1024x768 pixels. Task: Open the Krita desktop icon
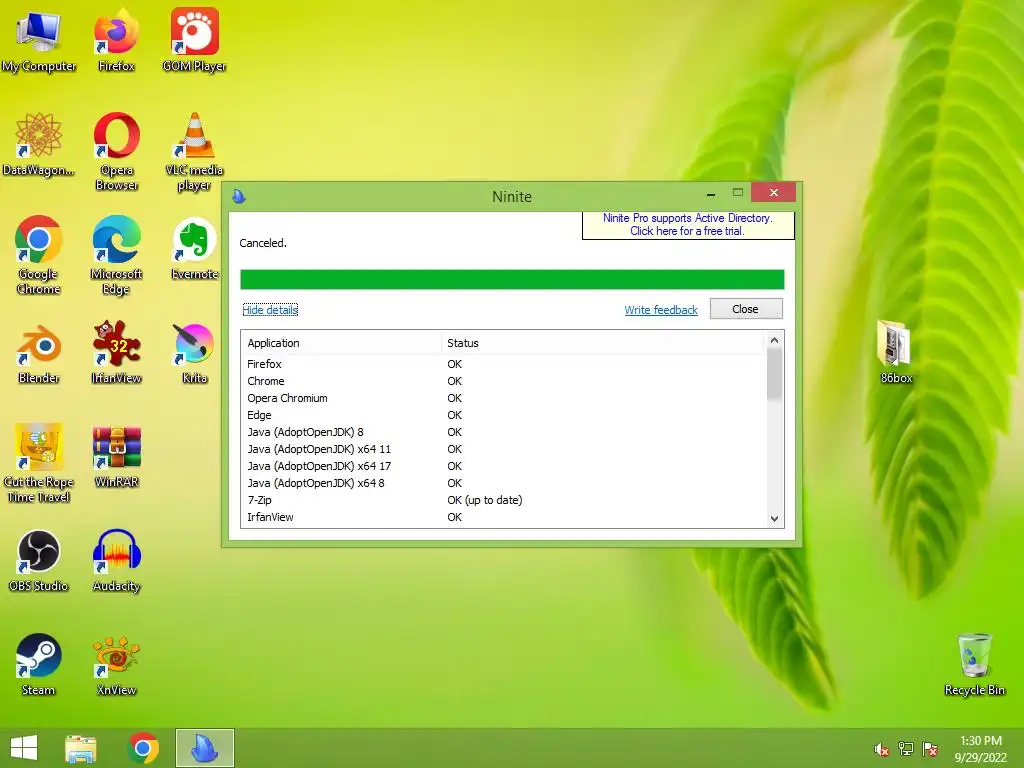pyautogui.click(x=194, y=353)
